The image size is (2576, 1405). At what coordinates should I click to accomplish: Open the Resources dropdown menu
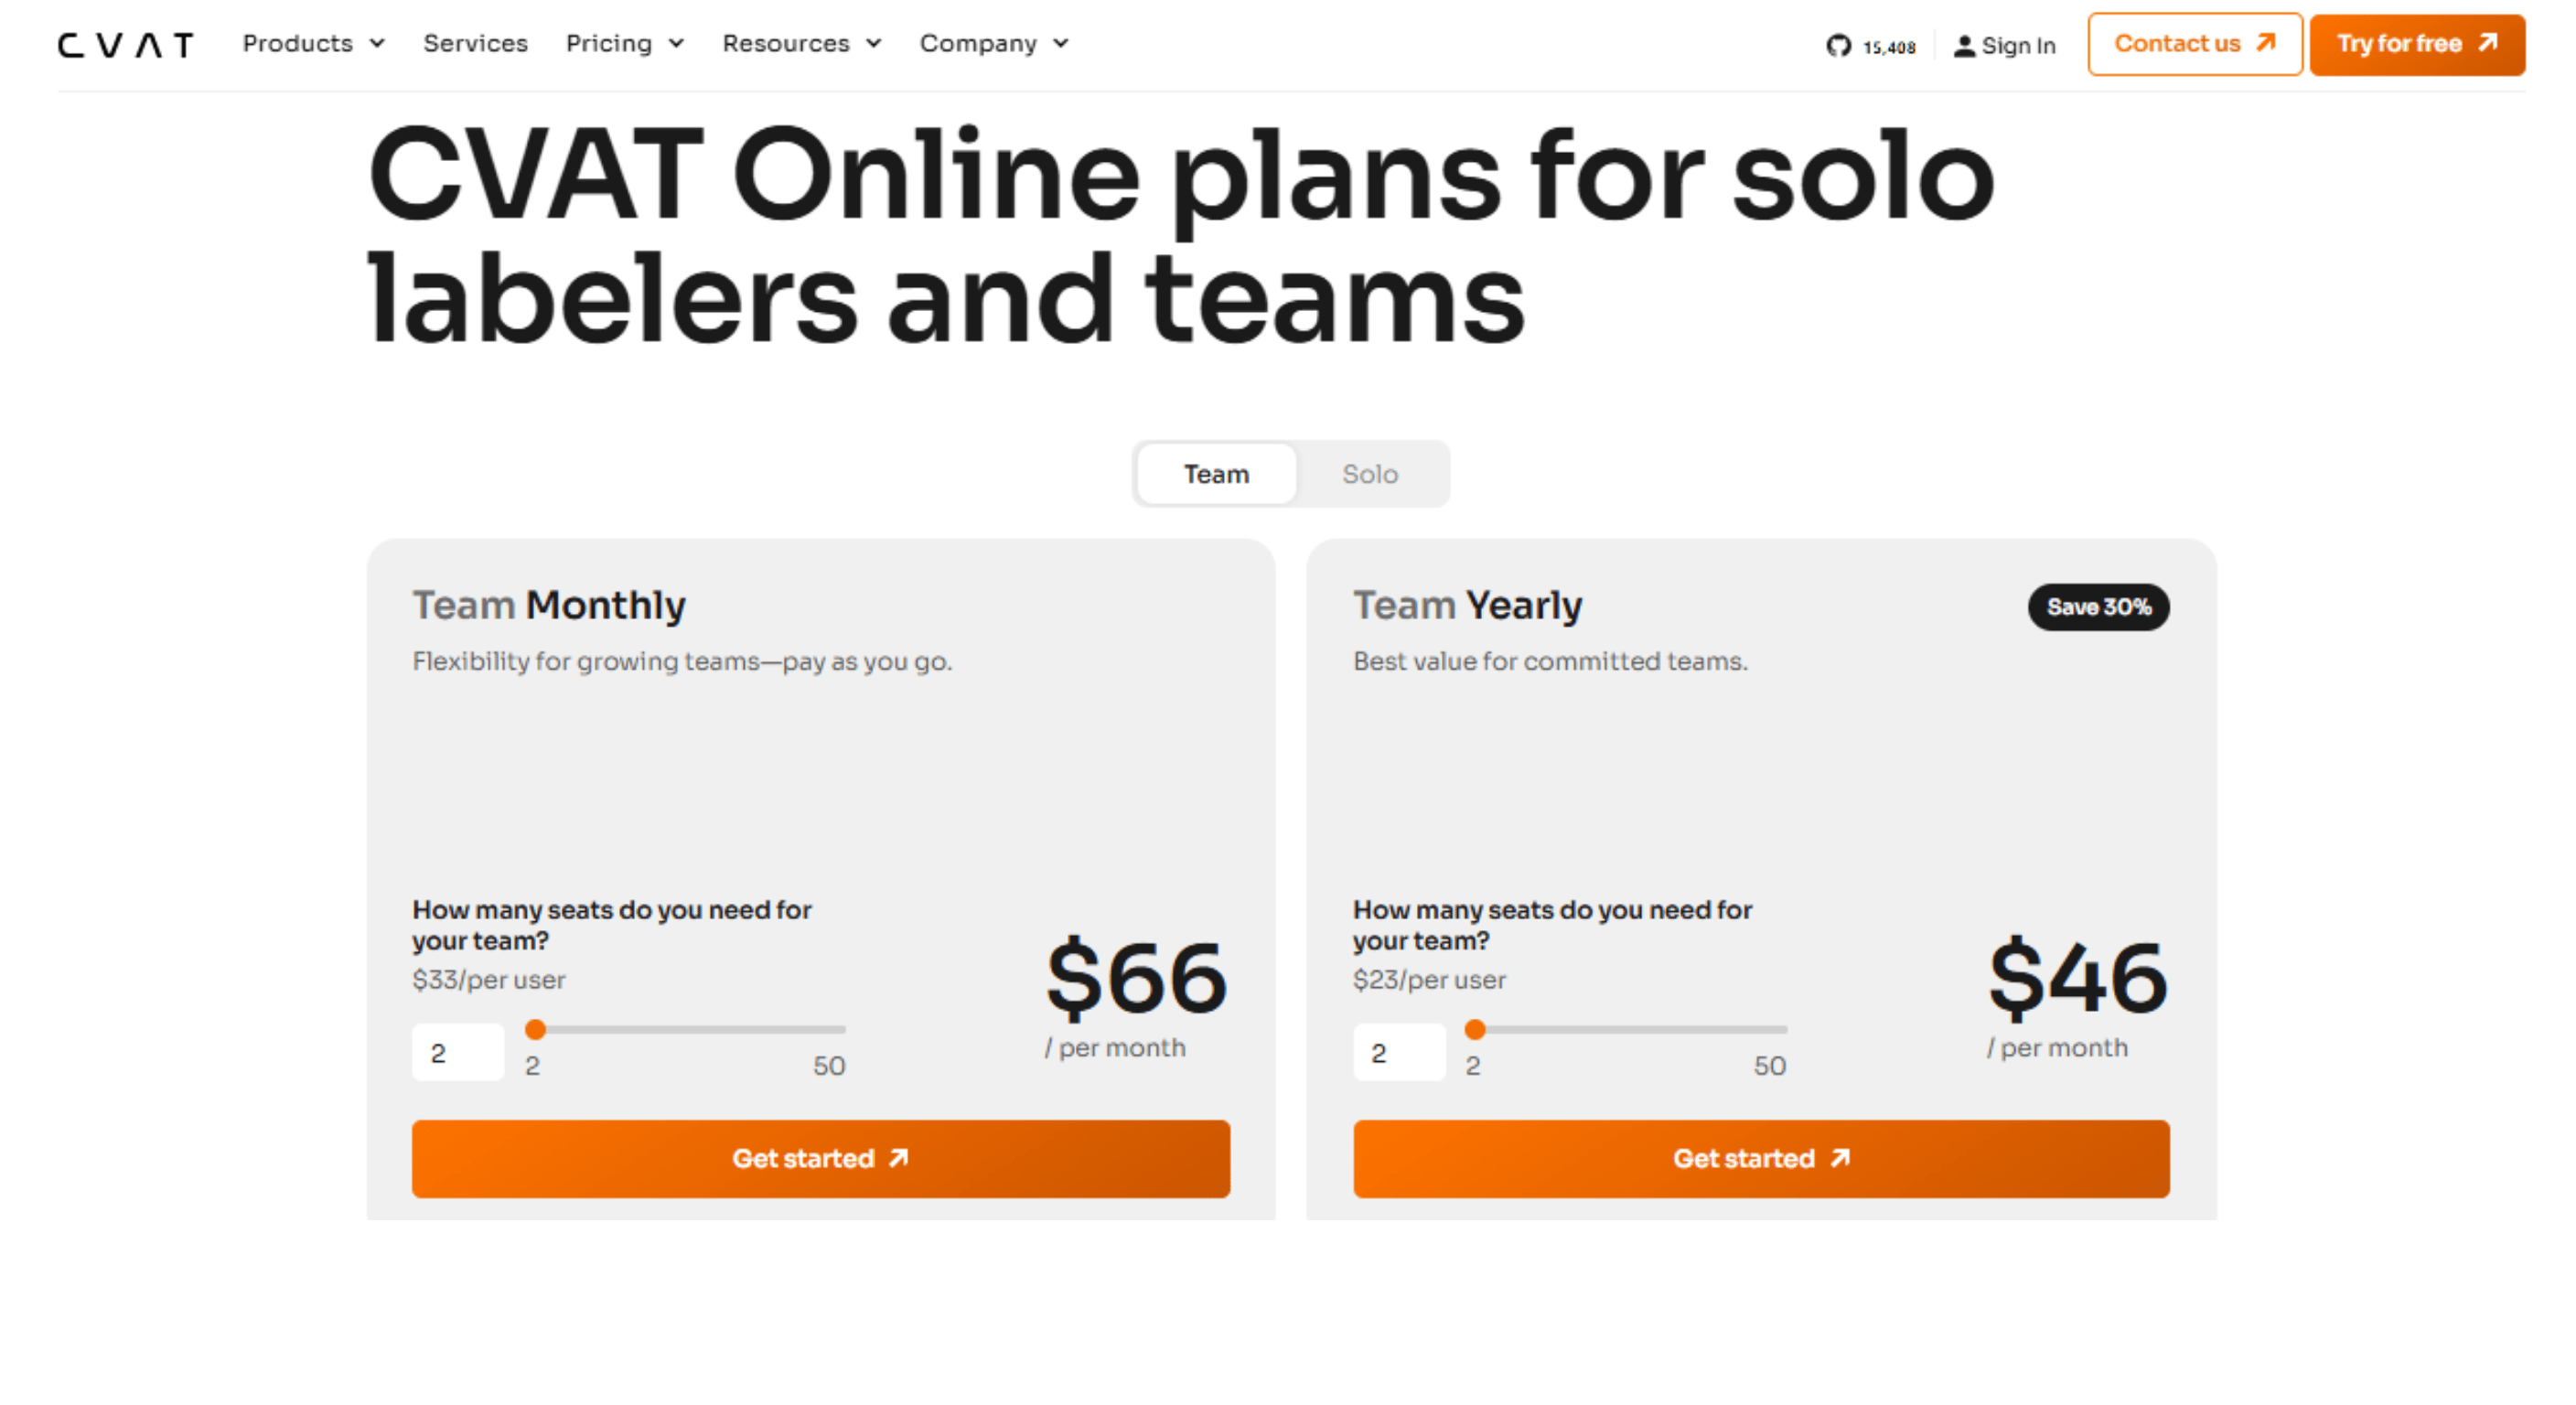[801, 44]
